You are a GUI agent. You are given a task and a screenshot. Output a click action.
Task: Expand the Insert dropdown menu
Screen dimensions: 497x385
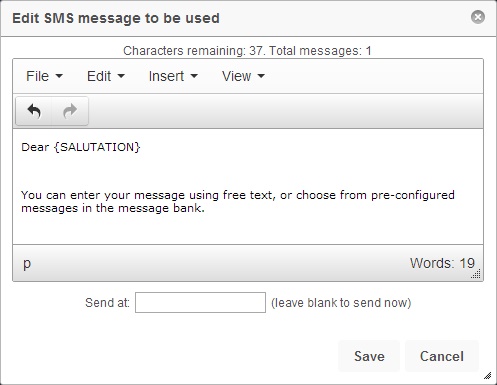pos(173,76)
